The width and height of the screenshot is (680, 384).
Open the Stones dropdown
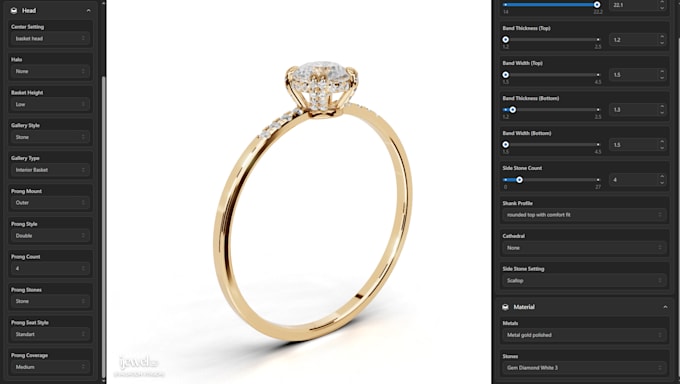(x=584, y=368)
